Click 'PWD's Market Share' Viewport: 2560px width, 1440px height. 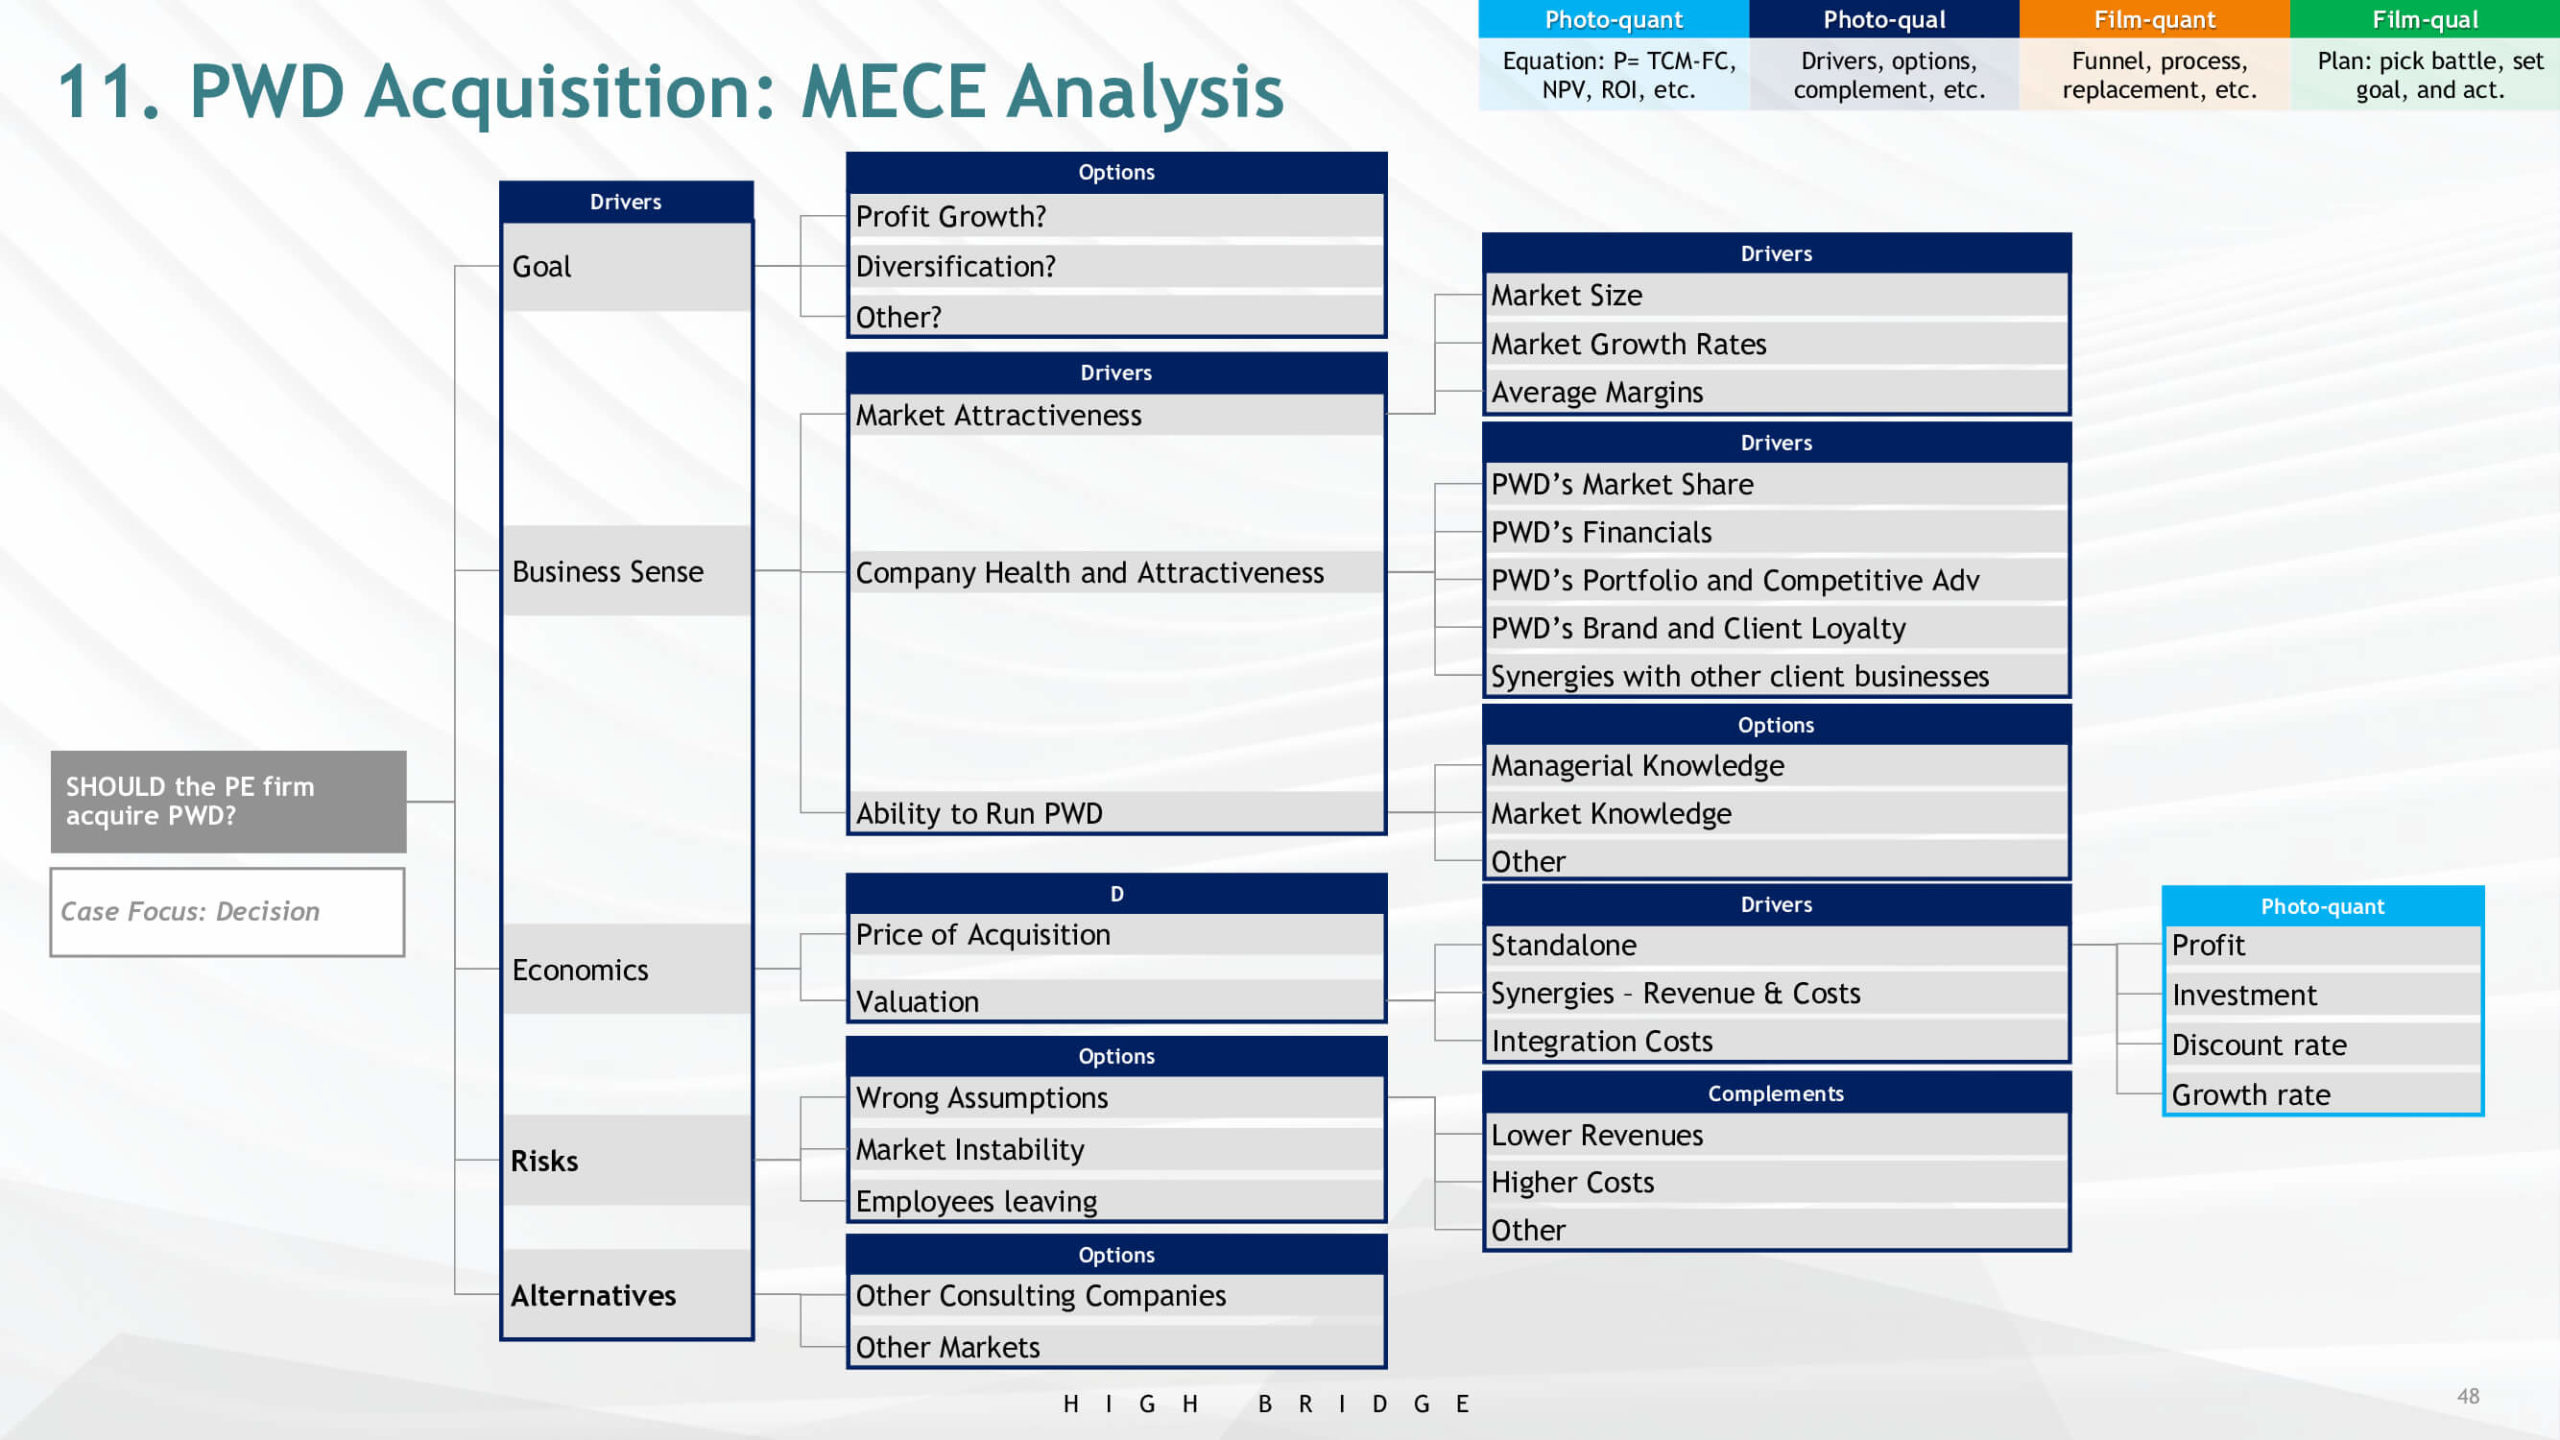click(1776, 484)
